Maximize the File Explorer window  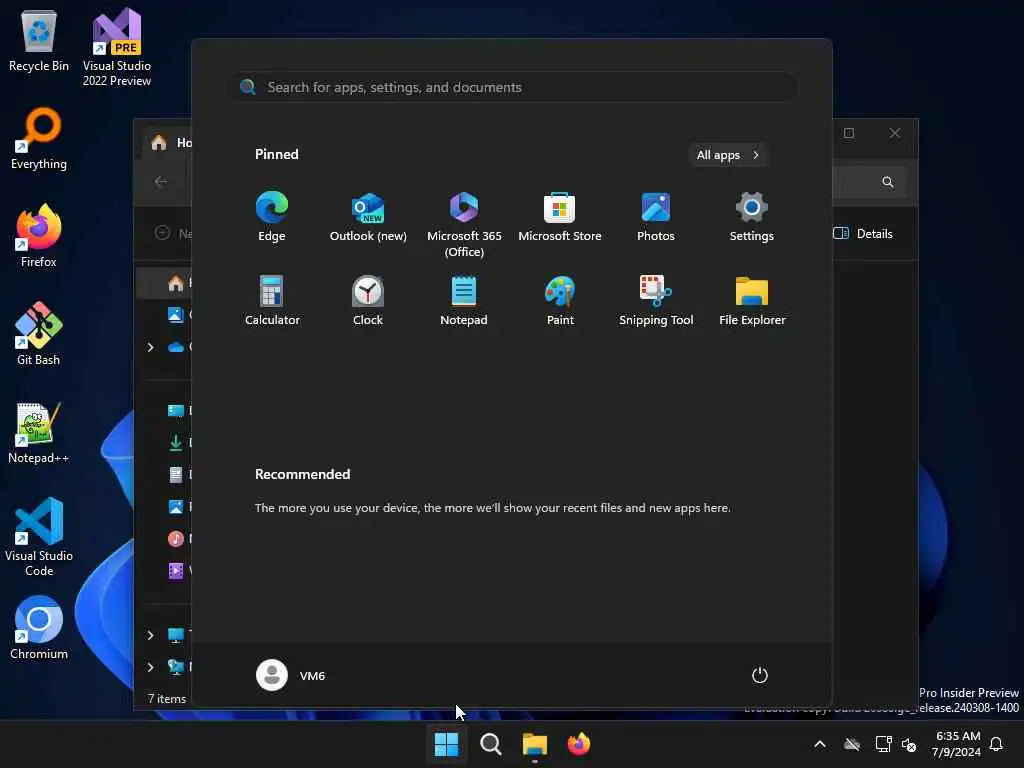click(x=849, y=133)
